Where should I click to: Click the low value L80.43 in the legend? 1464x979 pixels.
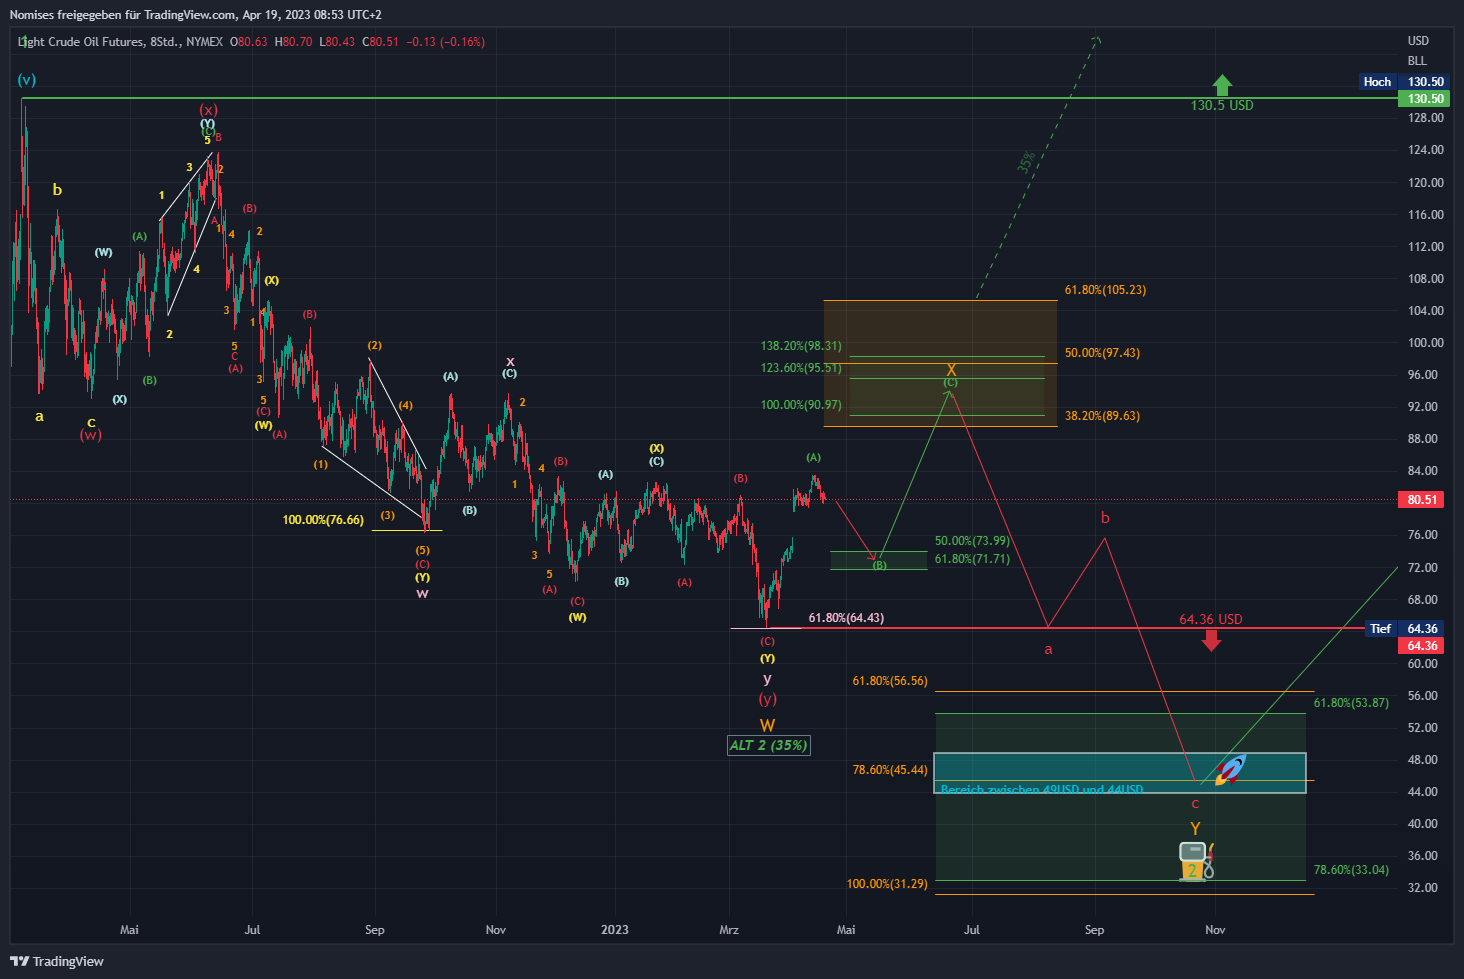[x=337, y=42]
